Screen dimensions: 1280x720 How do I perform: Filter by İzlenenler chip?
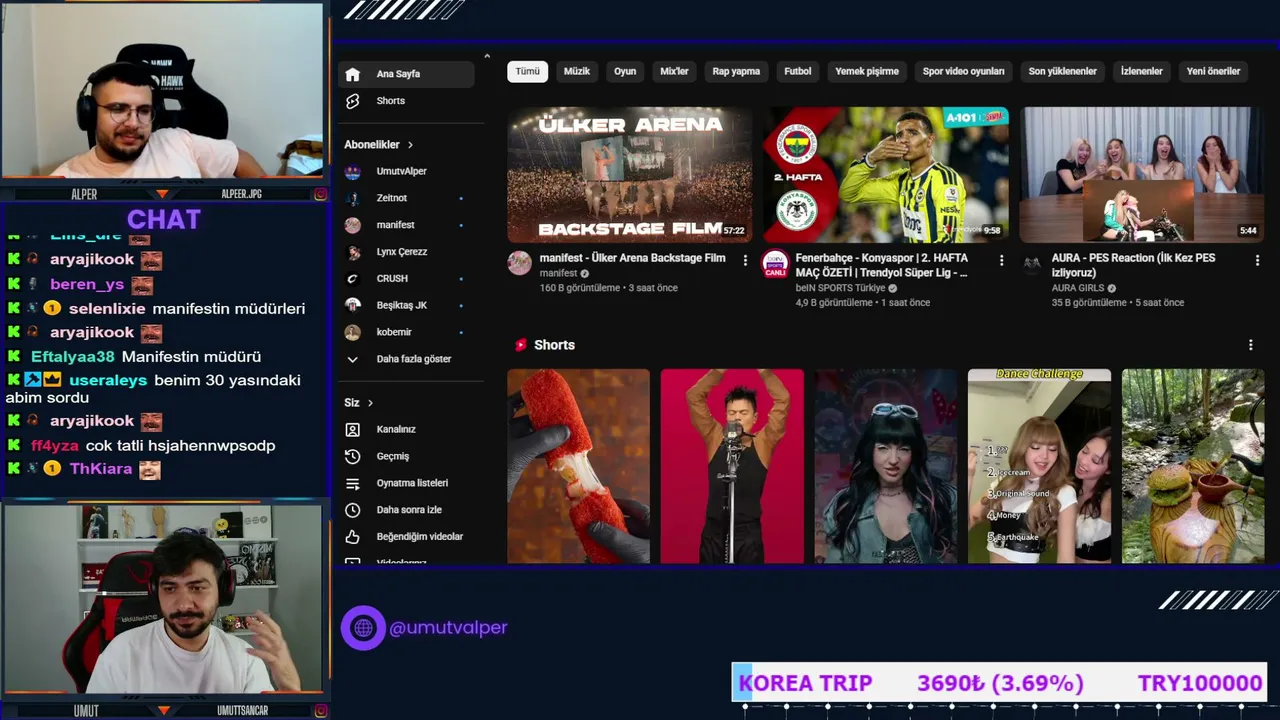1142,71
